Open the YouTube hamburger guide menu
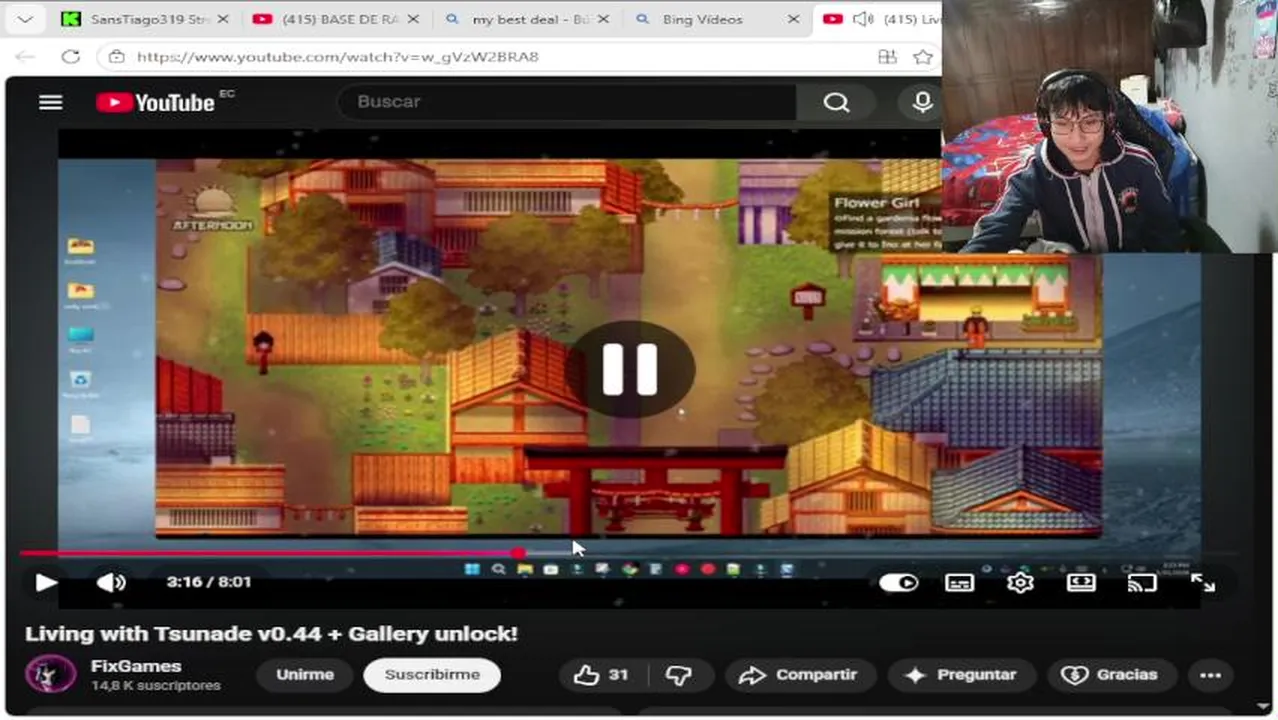The height and width of the screenshot is (720, 1278). [x=50, y=102]
